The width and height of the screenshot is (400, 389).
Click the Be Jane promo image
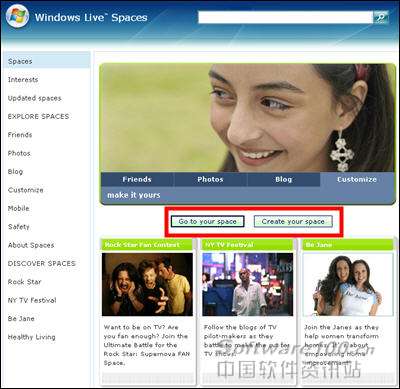pos(348,284)
